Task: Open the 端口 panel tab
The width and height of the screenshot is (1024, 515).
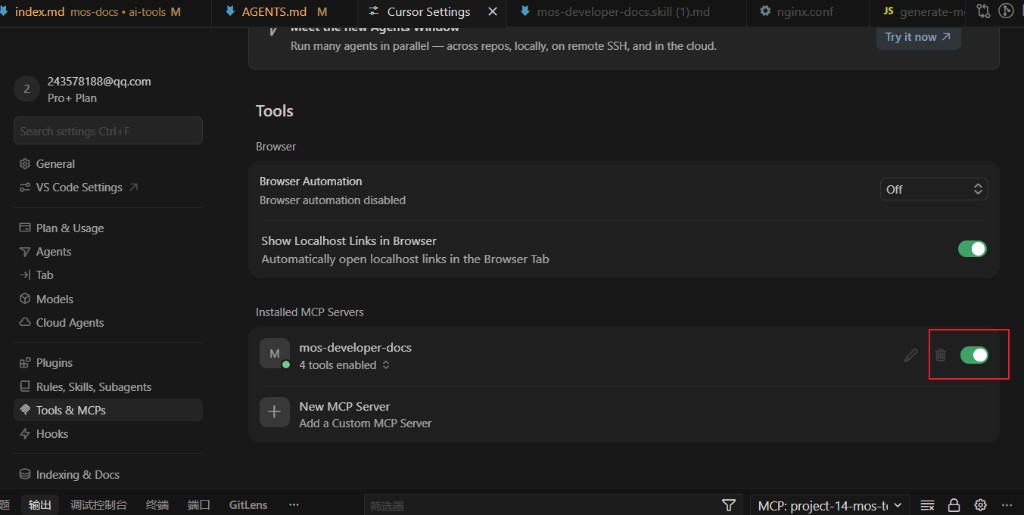Action: [x=199, y=505]
